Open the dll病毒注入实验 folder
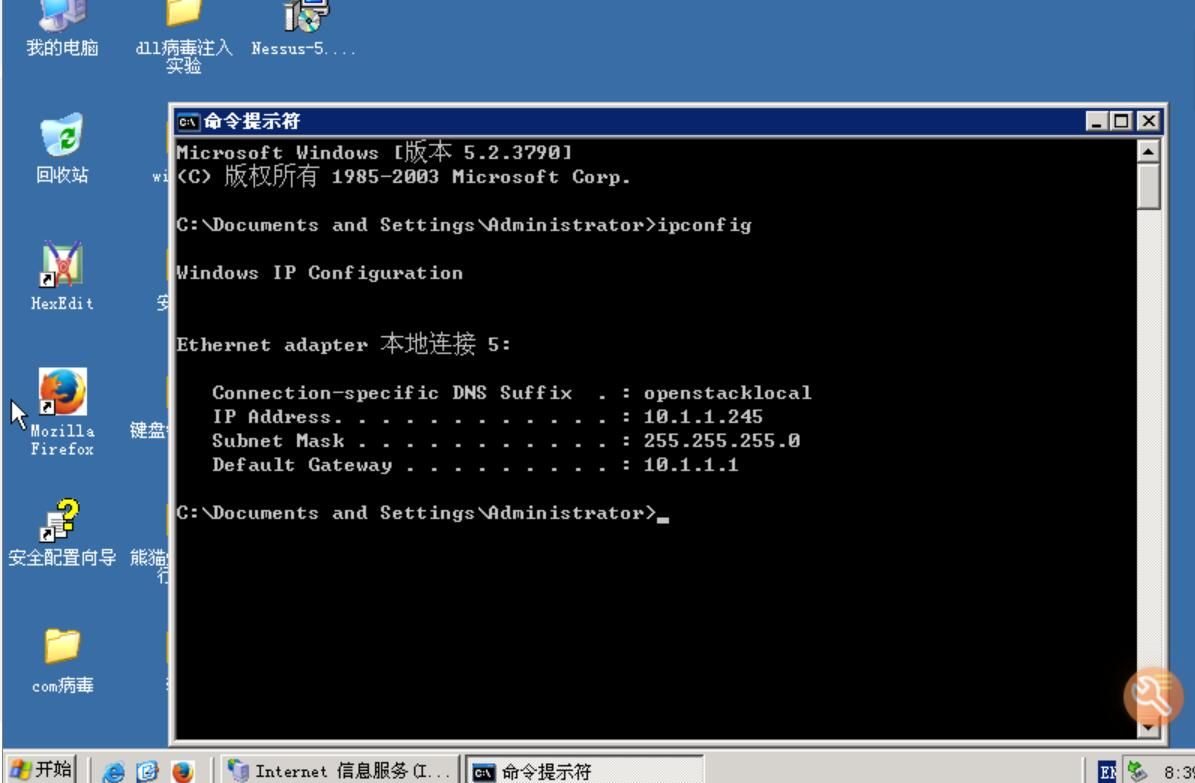Image resolution: width=1195 pixels, height=783 pixels. [x=184, y=37]
